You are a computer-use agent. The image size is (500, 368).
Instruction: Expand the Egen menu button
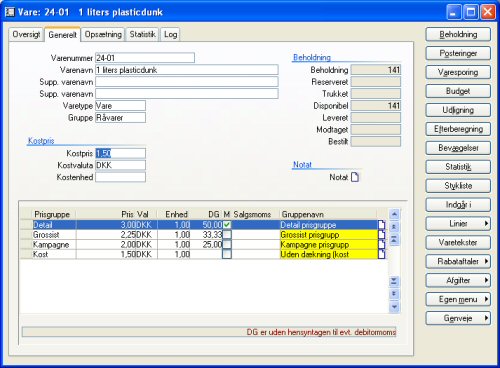coord(458,299)
